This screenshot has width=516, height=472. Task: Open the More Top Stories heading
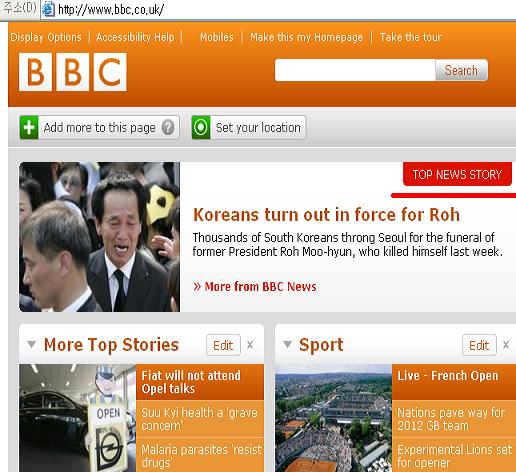[111, 345]
